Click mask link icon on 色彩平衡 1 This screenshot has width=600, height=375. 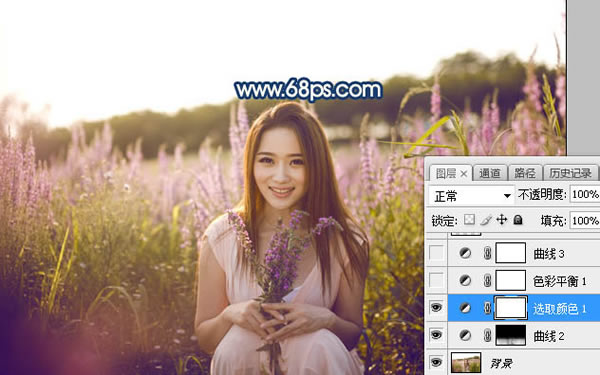(488, 280)
